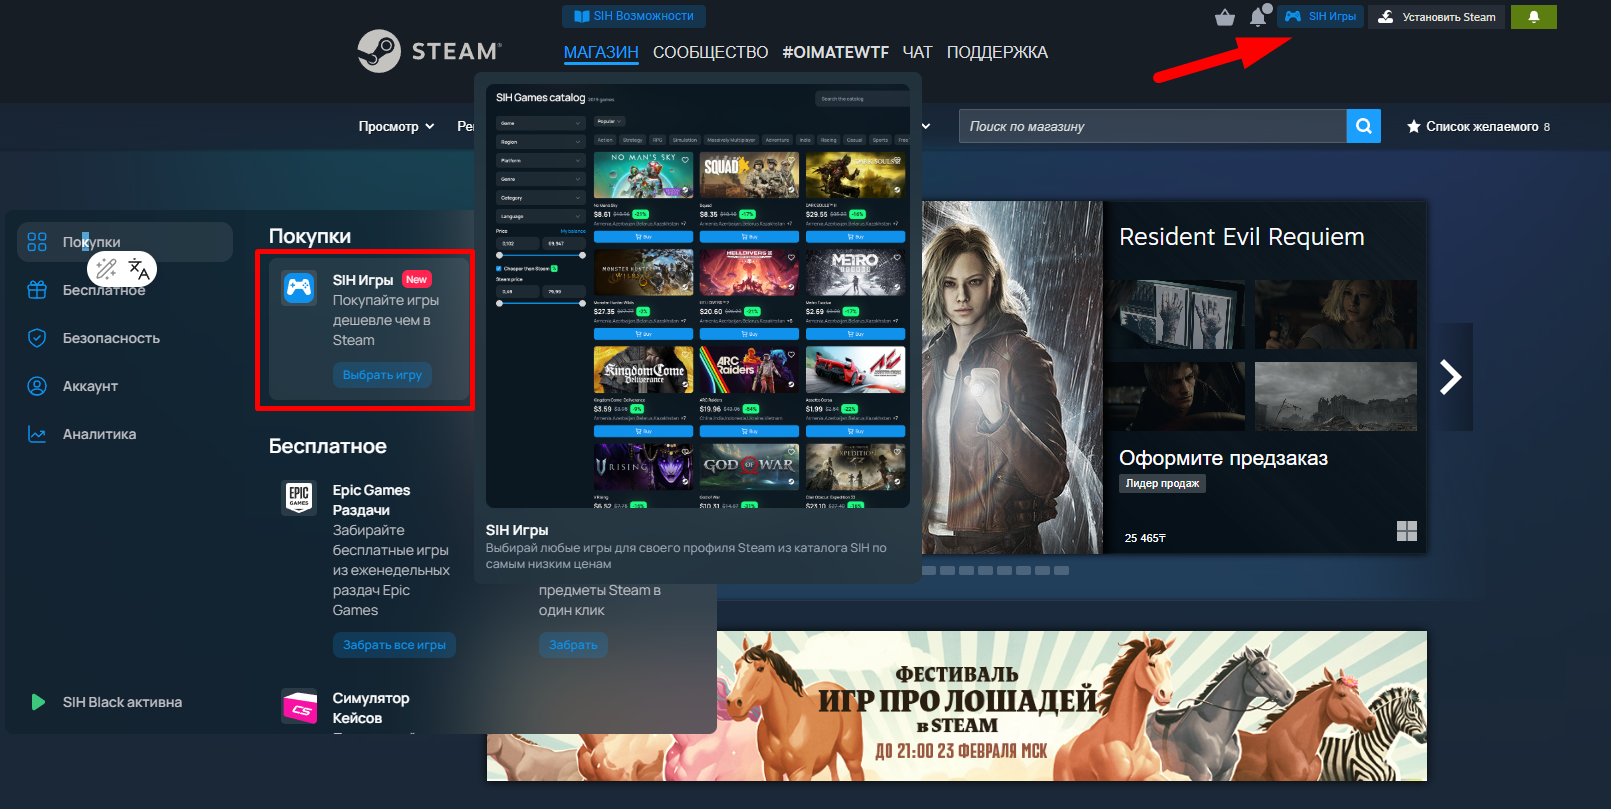Click the 25 465₸ price label
1611x809 pixels.
click(x=1145, y=538)
